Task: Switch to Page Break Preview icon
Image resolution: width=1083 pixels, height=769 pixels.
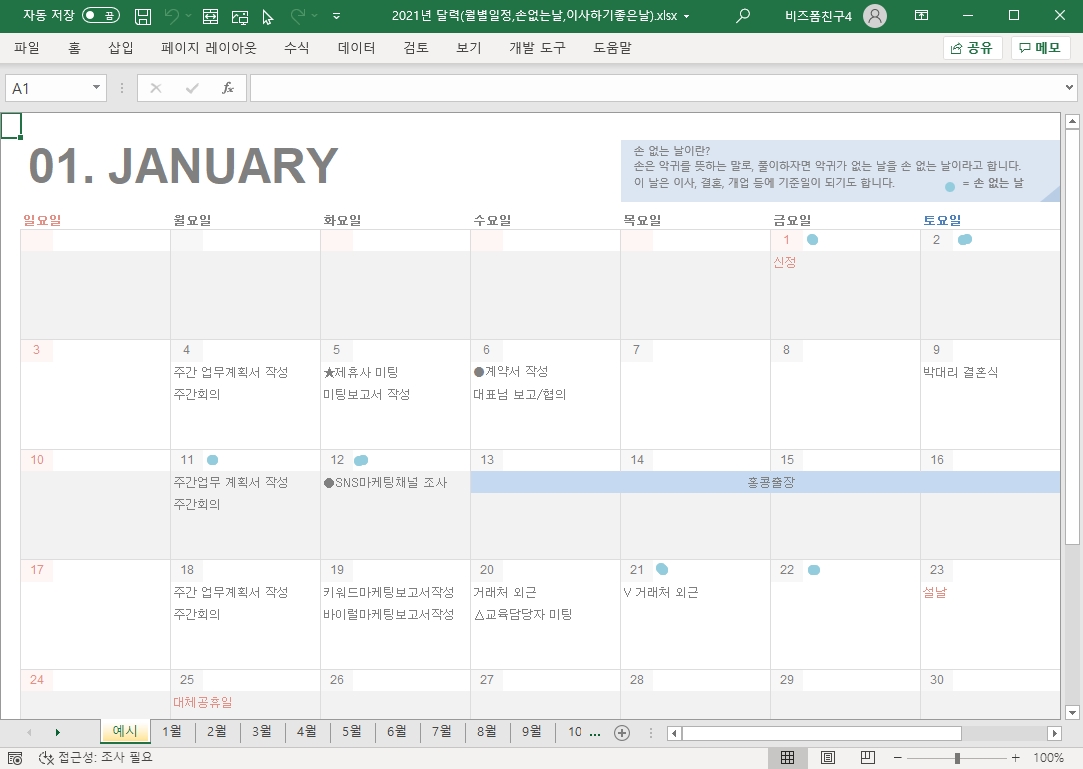Action: point(868,757)
